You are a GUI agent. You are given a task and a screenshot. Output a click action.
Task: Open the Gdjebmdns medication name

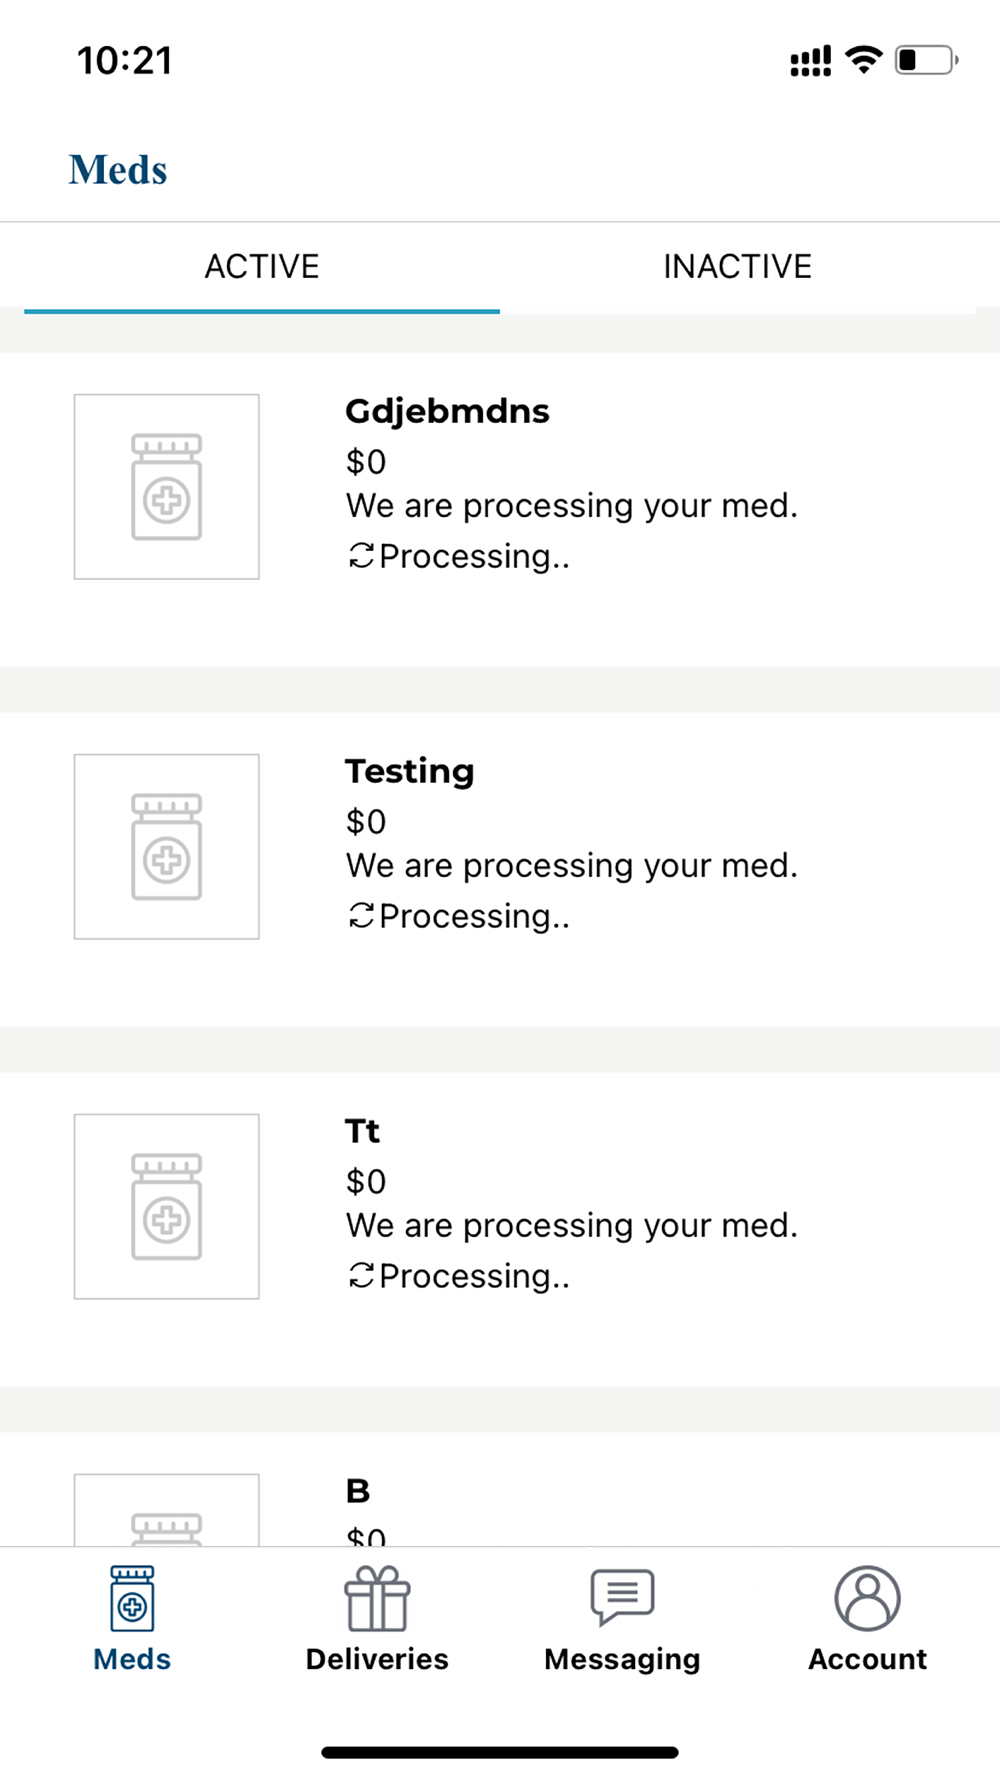point(447,411)
